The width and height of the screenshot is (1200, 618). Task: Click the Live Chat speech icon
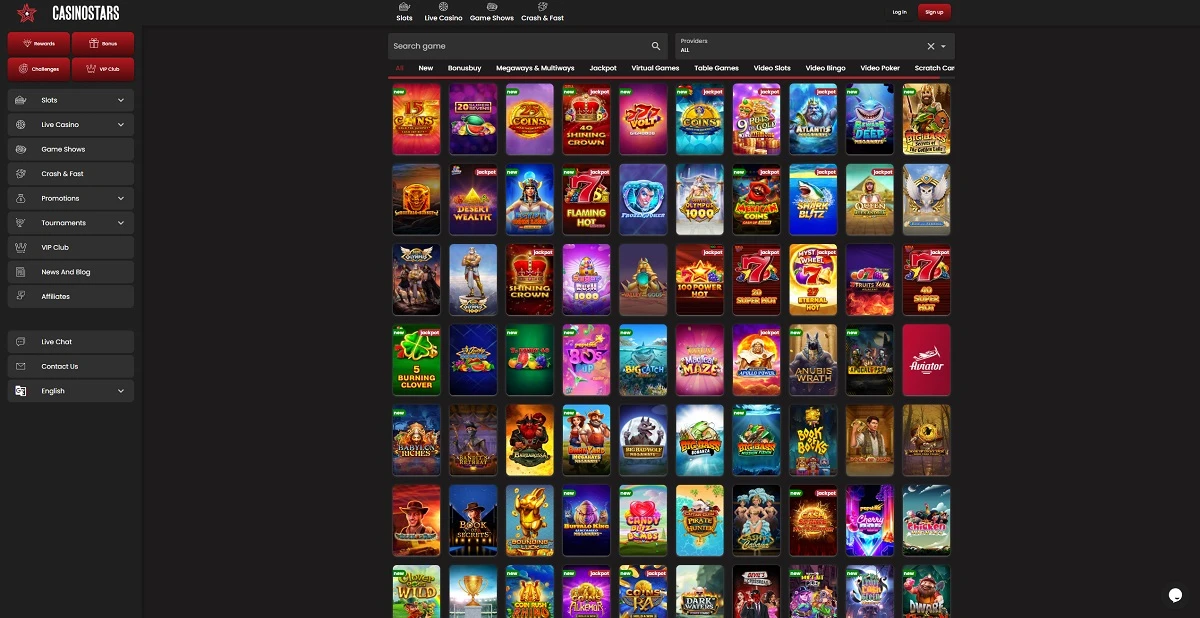click(x=21, y=342)
